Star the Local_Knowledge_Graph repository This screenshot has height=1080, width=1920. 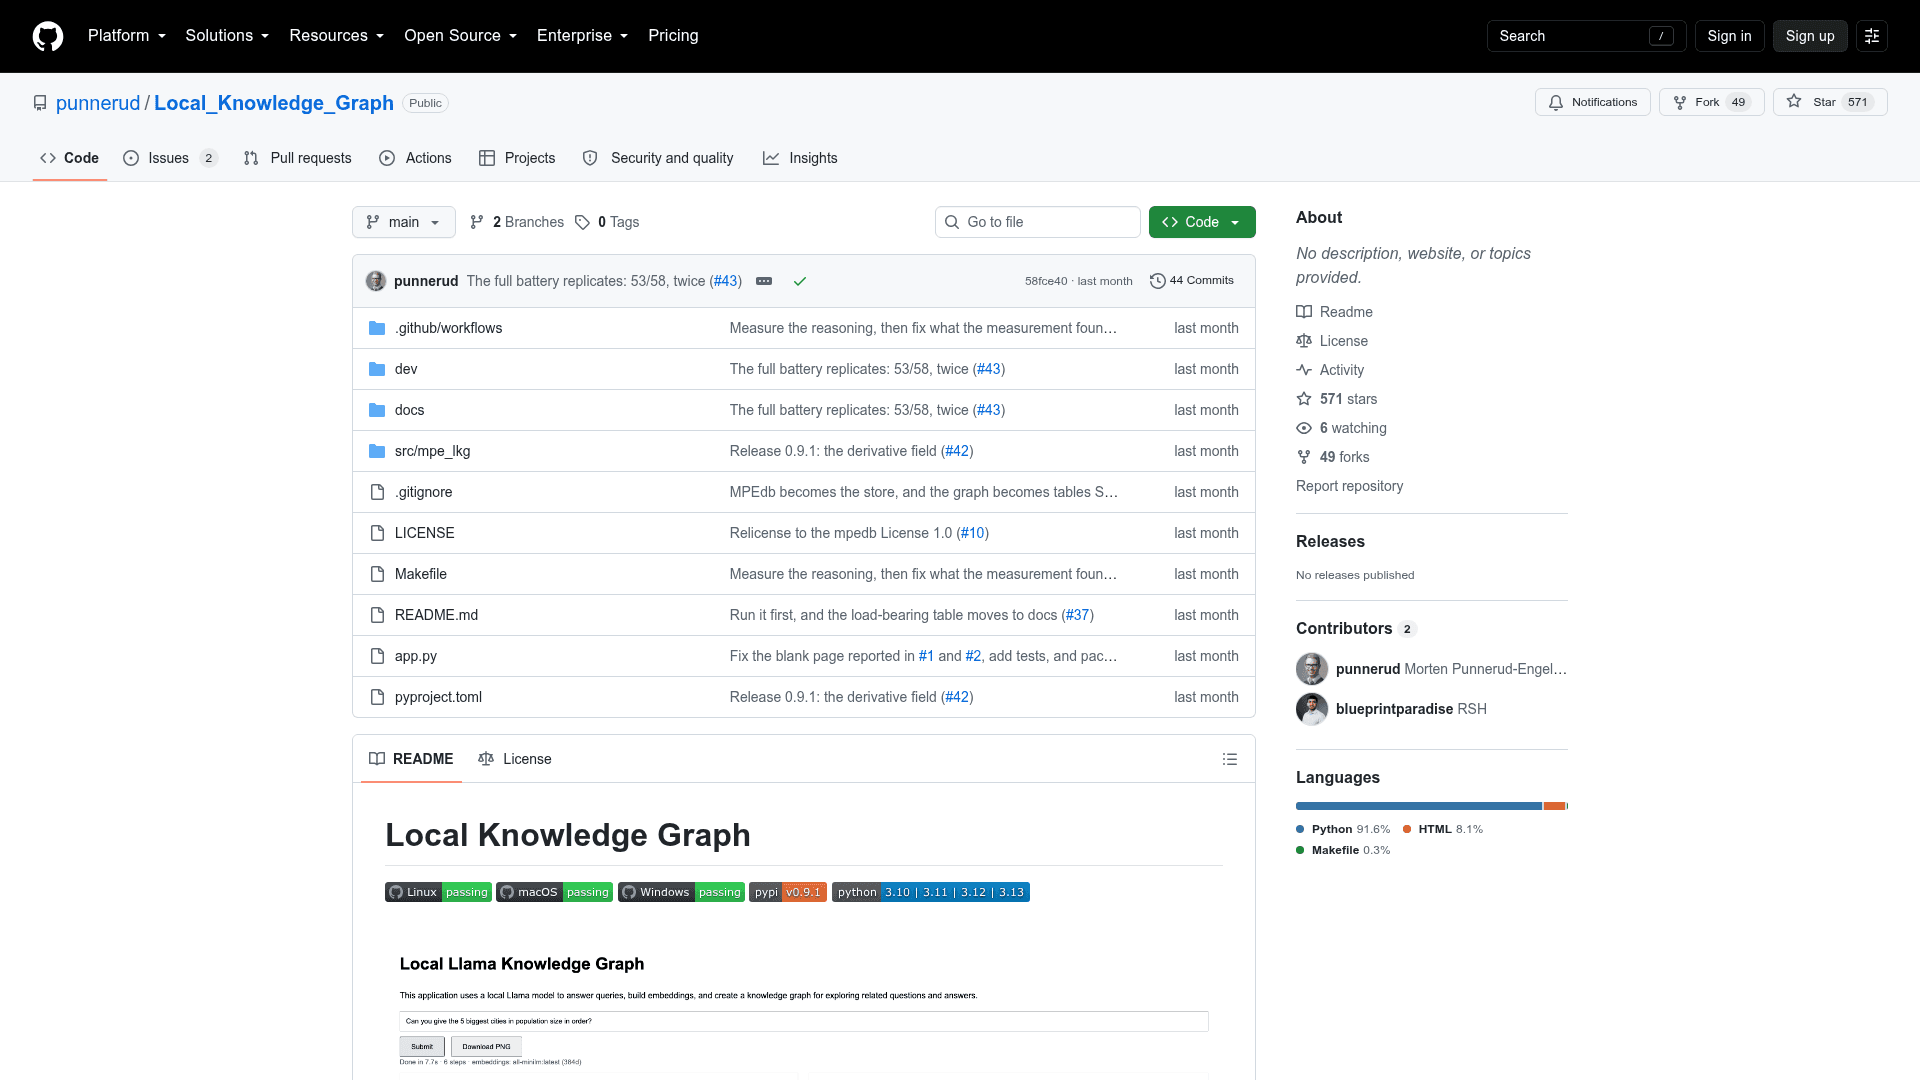1829,102
